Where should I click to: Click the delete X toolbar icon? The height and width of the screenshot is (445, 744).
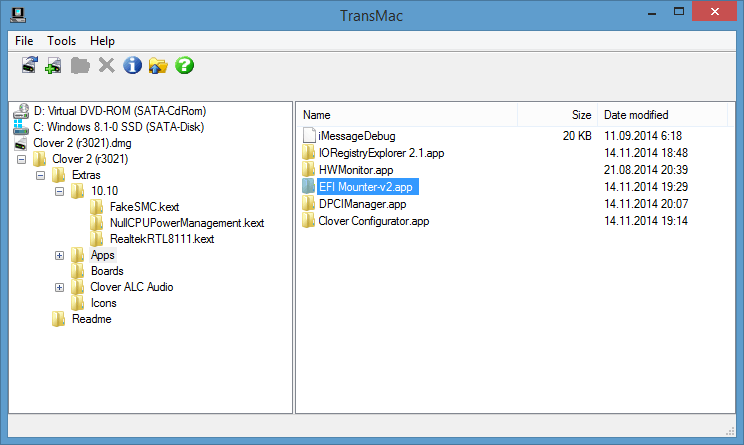click(x=107, y=65)
